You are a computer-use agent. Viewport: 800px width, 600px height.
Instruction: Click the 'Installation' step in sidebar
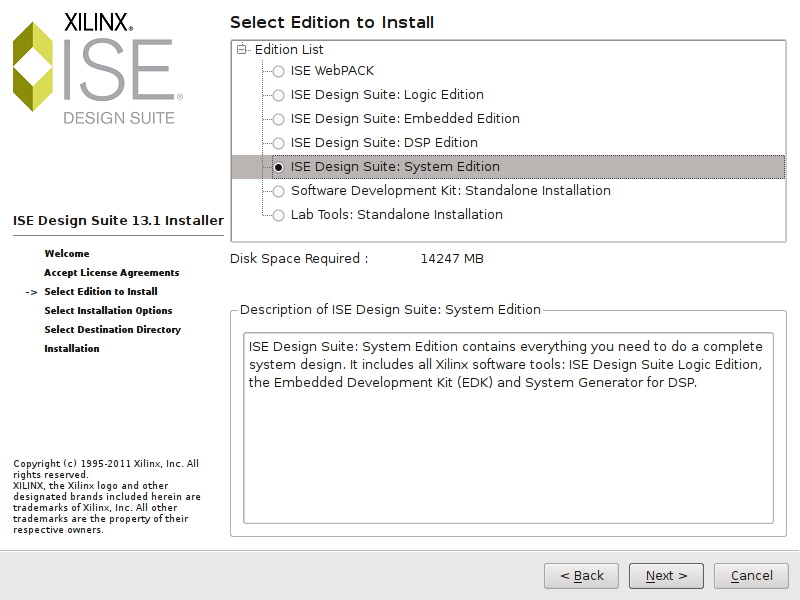tap(72, 348)
